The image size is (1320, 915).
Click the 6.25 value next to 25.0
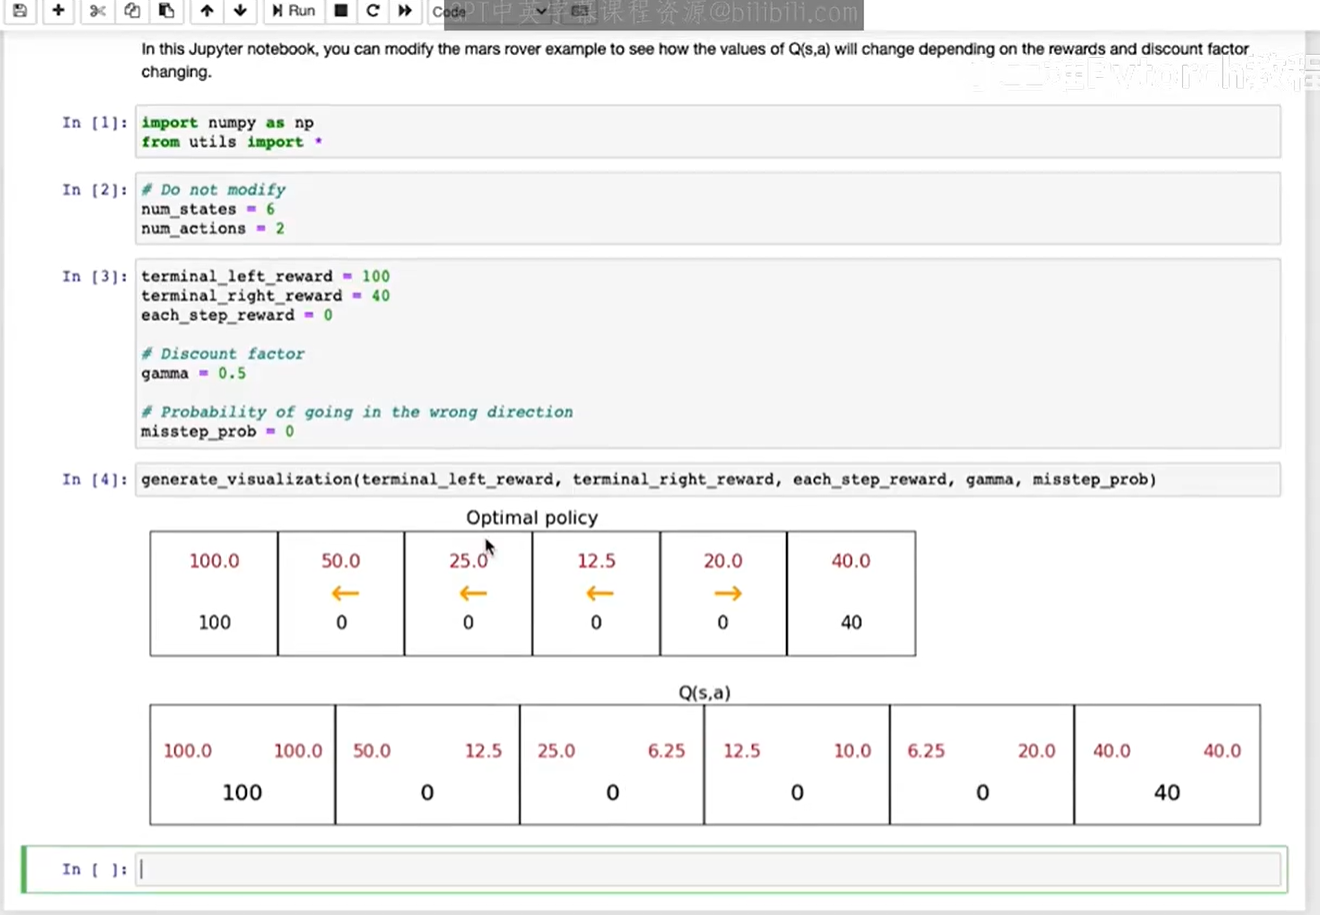coord(666,751)
